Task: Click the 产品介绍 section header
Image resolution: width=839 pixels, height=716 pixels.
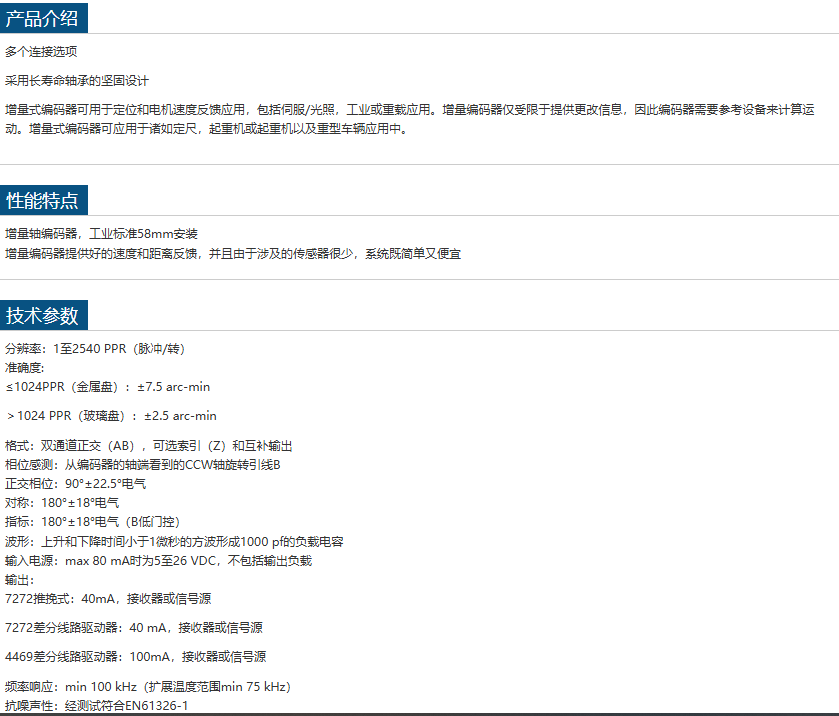Action: 44,17
